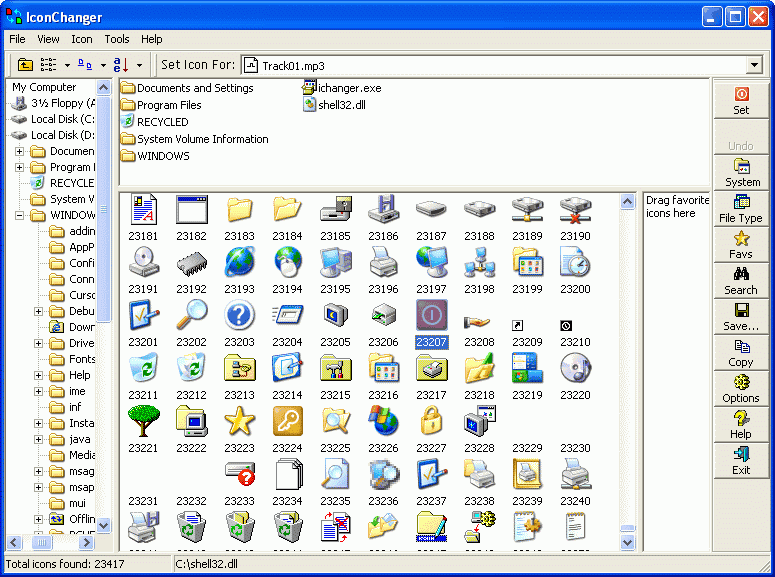The width and height of the screenshot is (775, 577).
Task: Pick the rich text document icon 23181
Action: coord(143,209)
